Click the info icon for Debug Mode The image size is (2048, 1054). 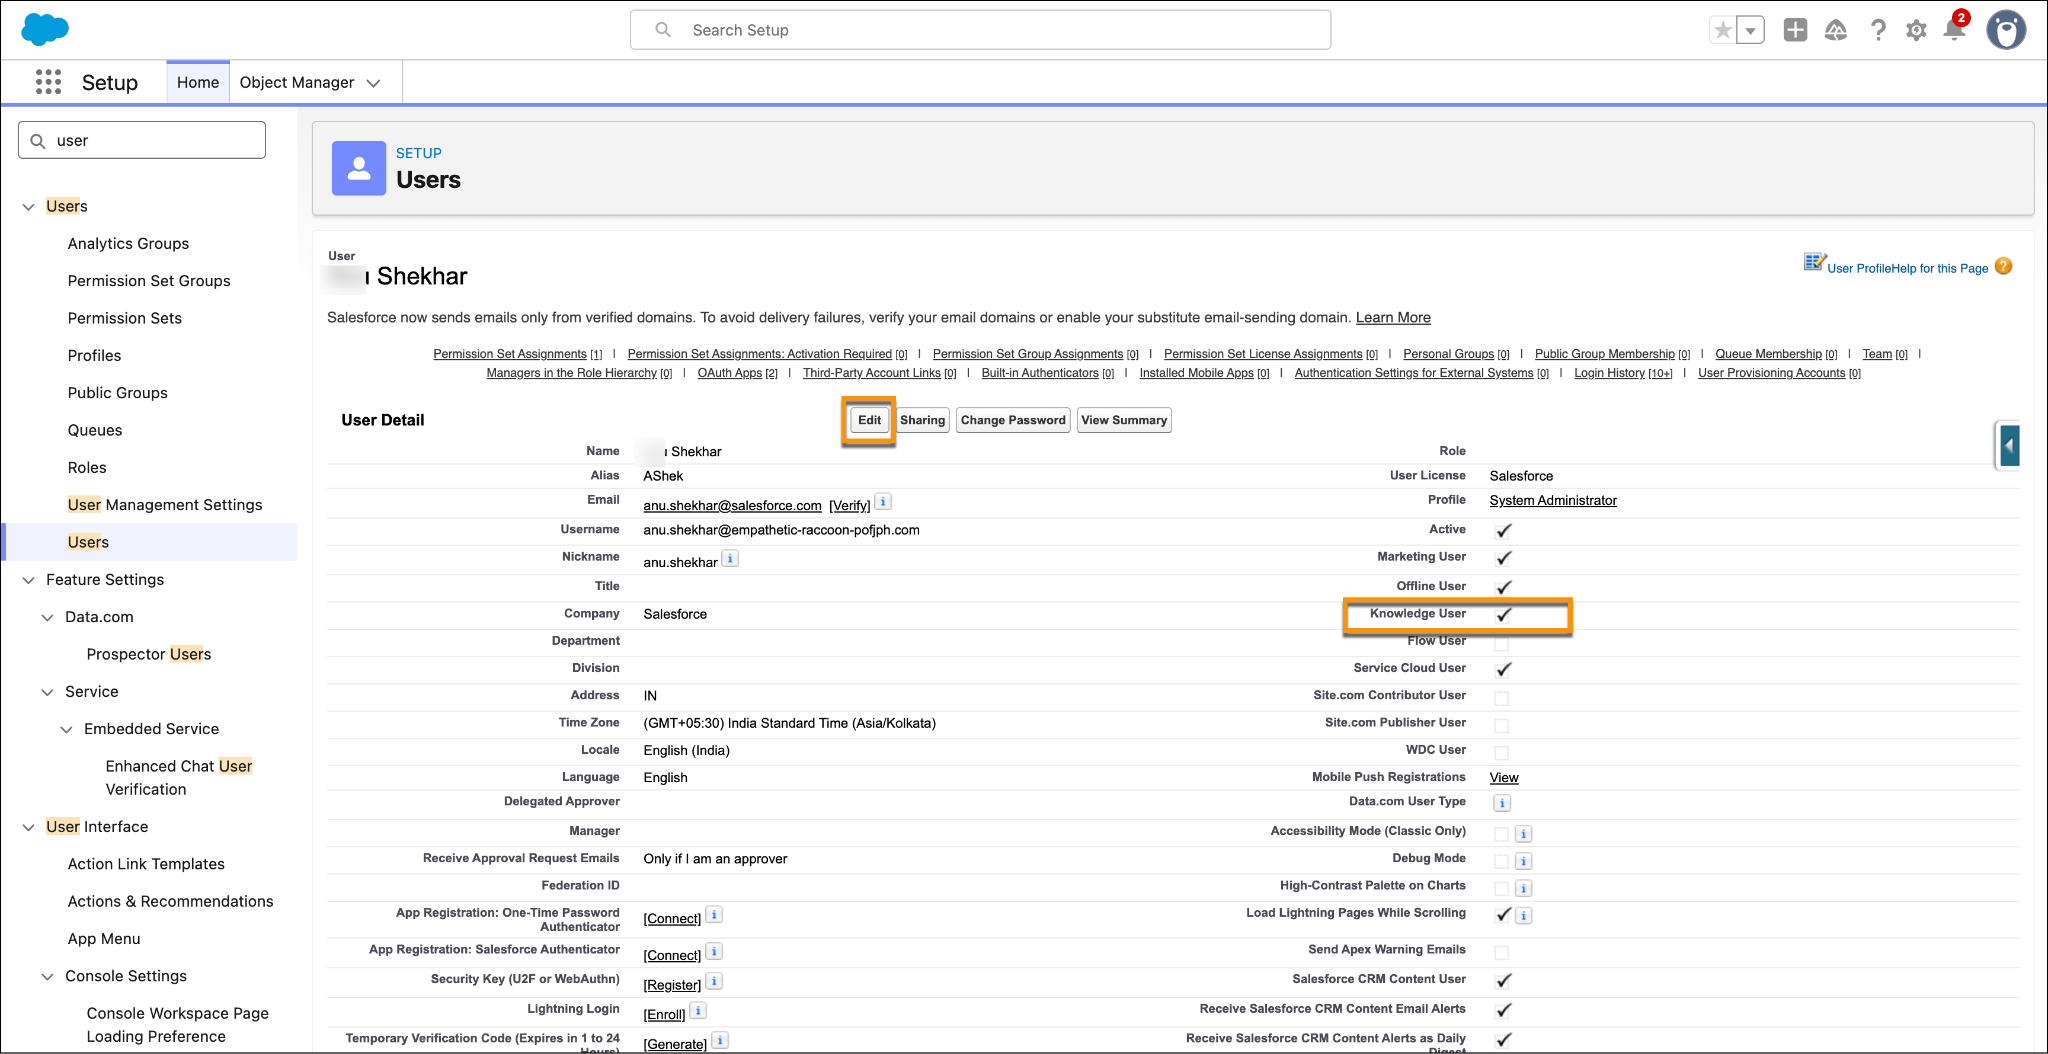1523,861
